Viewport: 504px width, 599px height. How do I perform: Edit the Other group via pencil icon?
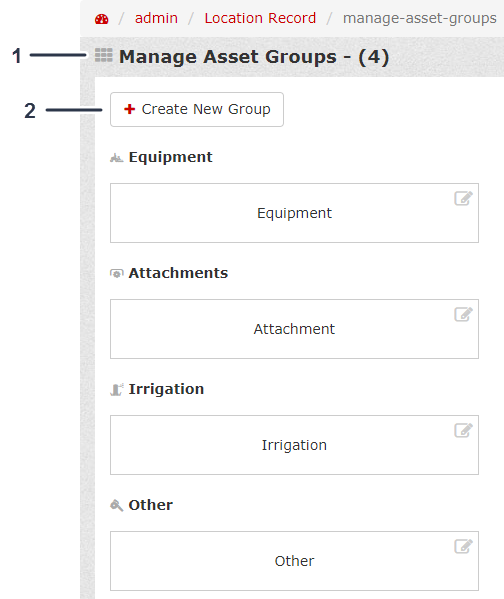463,546
